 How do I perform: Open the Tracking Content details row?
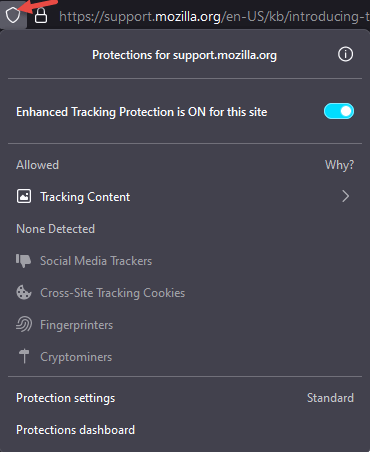[x=185, y=196]
